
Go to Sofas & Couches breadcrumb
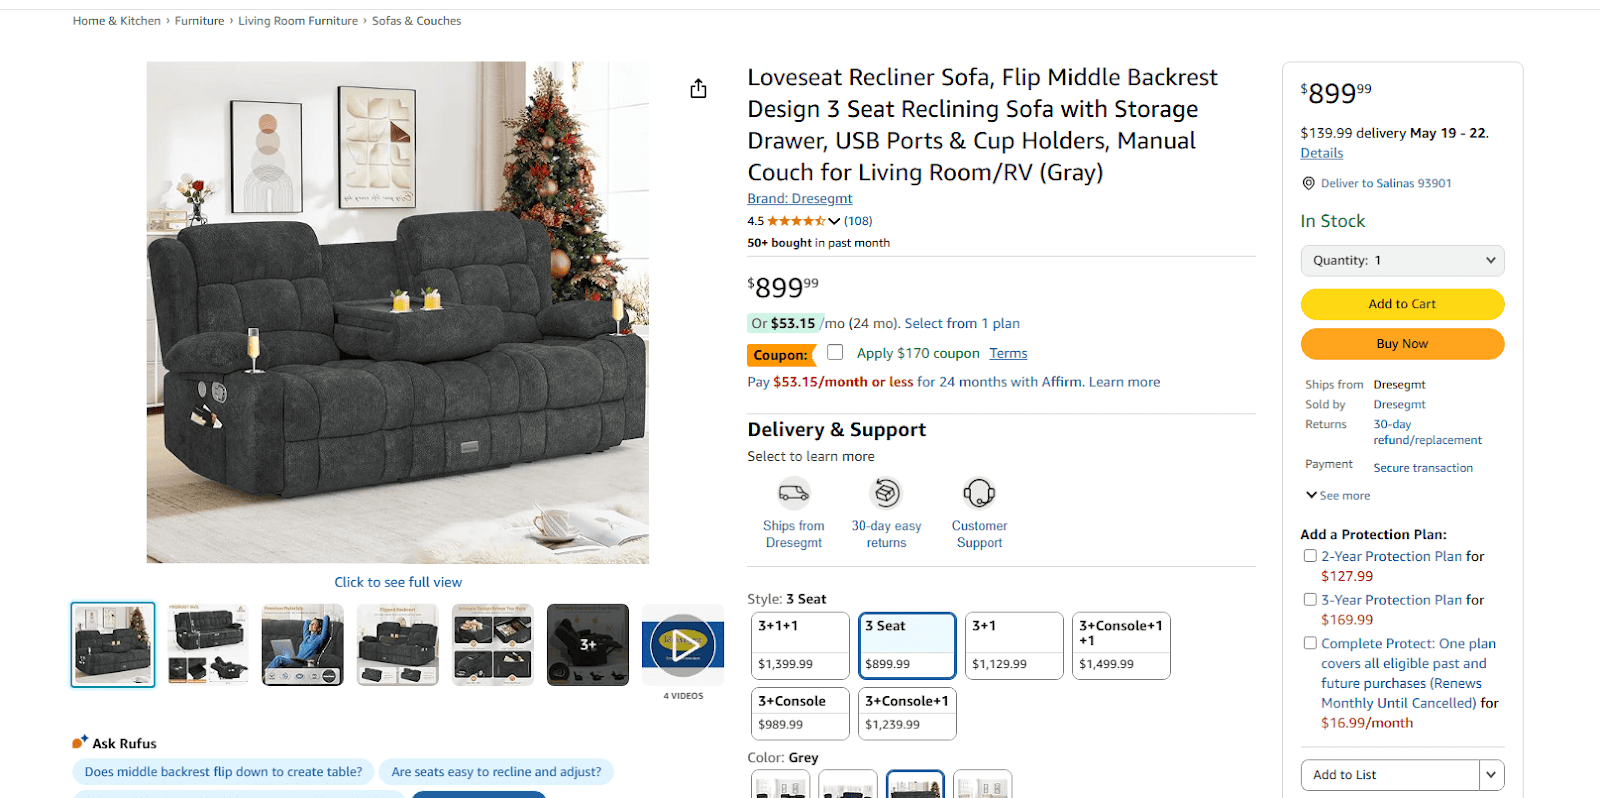(416, 21)
